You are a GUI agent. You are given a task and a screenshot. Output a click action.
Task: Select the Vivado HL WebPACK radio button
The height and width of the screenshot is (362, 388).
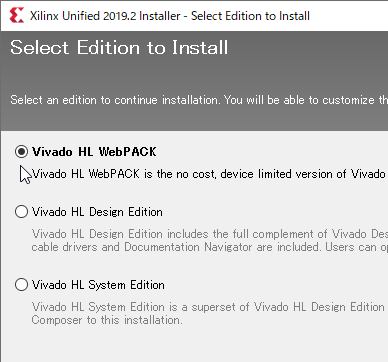(x=21, y=152)
